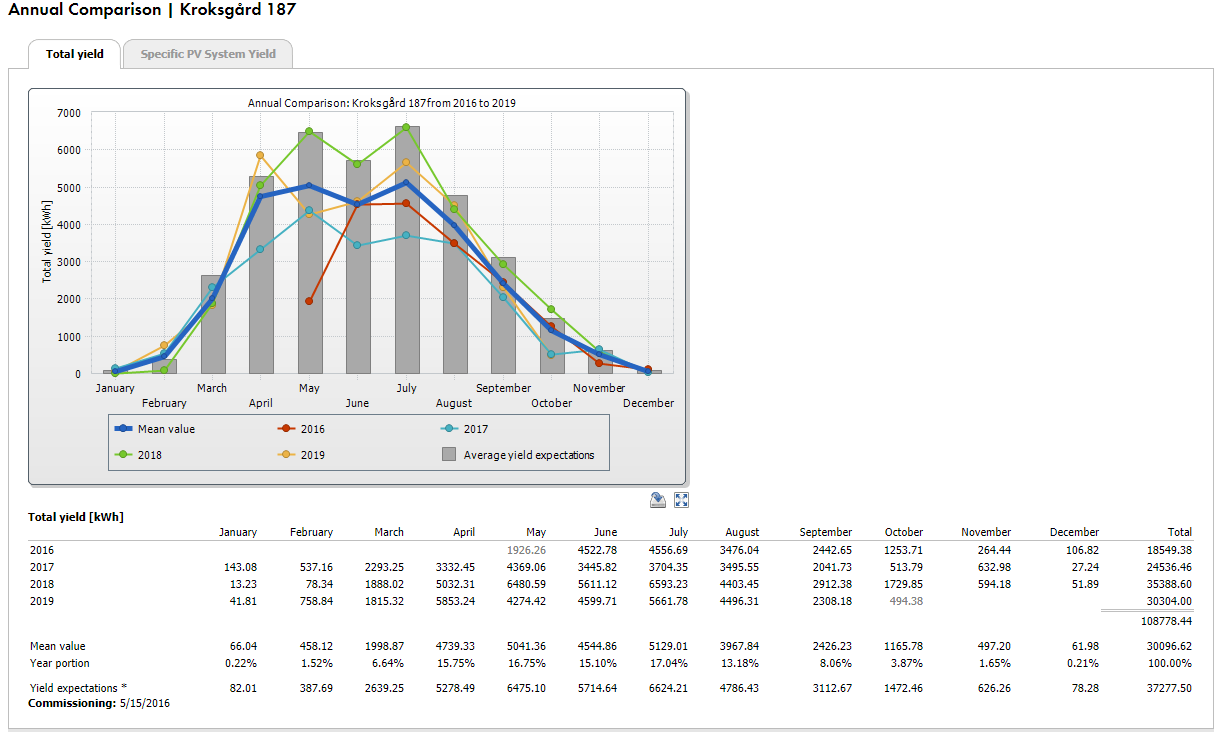Click the gray Average yield expectations swatch
The image size is (1224, 736).
point(450,455)
